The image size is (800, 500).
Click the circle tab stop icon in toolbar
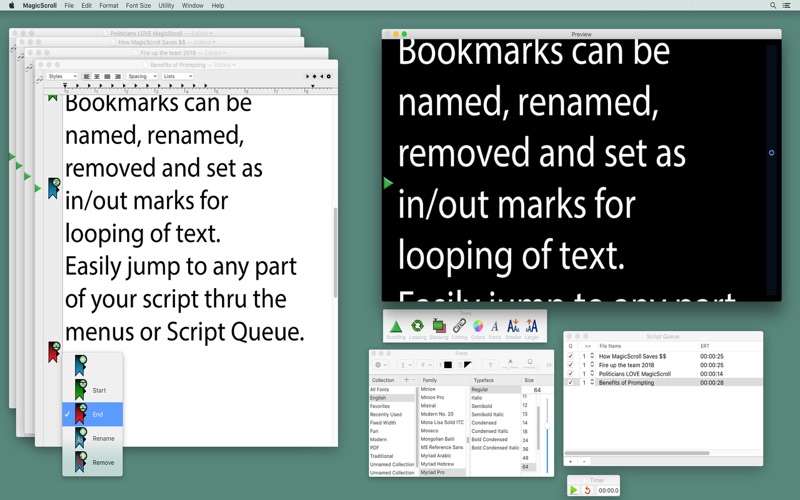click(329, 76)
